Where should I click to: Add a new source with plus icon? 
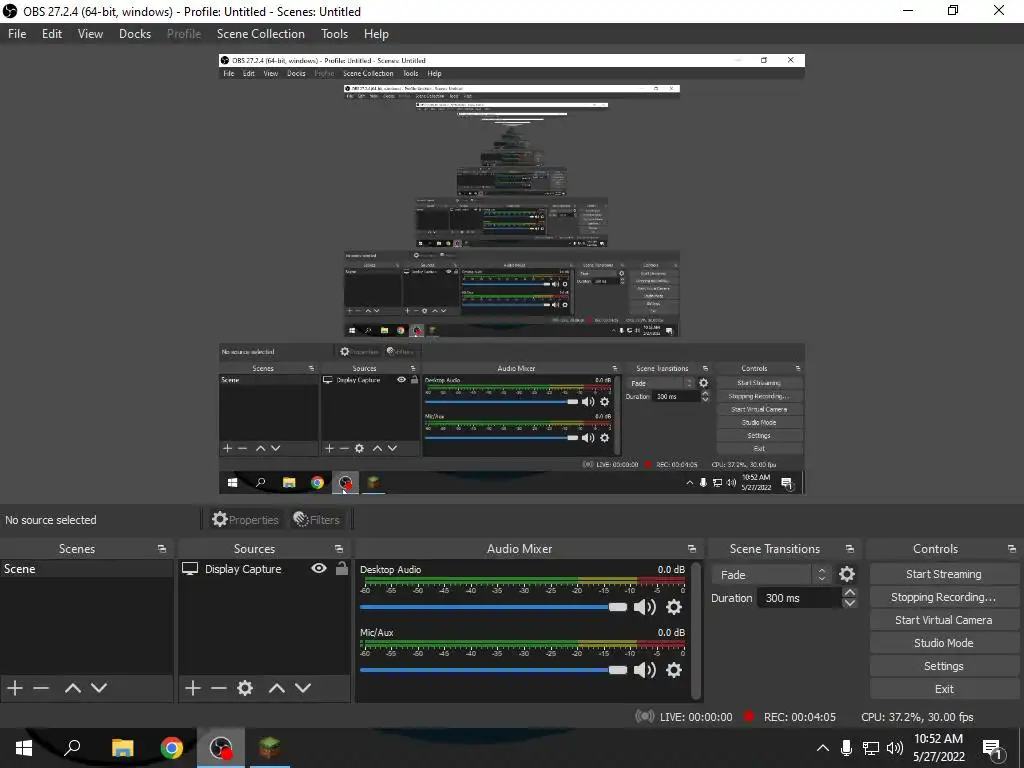193,688
